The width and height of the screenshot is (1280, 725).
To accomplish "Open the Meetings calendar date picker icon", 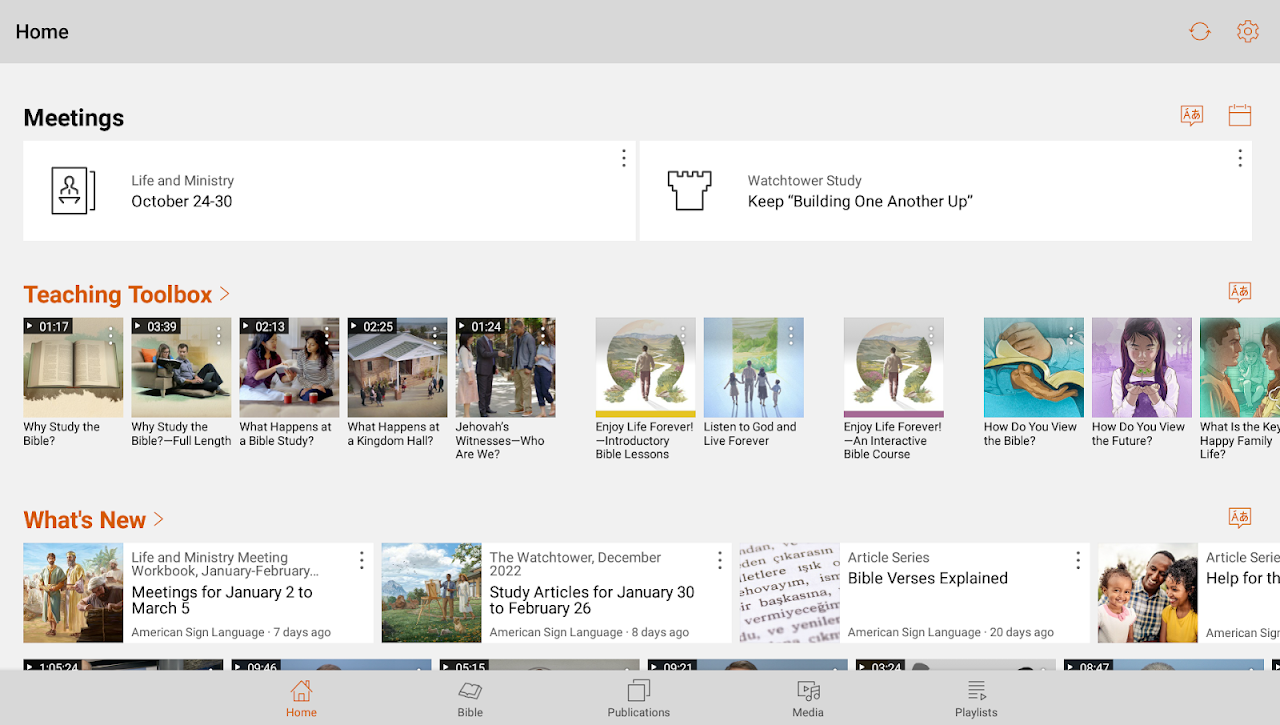I will pos(1239,115).
